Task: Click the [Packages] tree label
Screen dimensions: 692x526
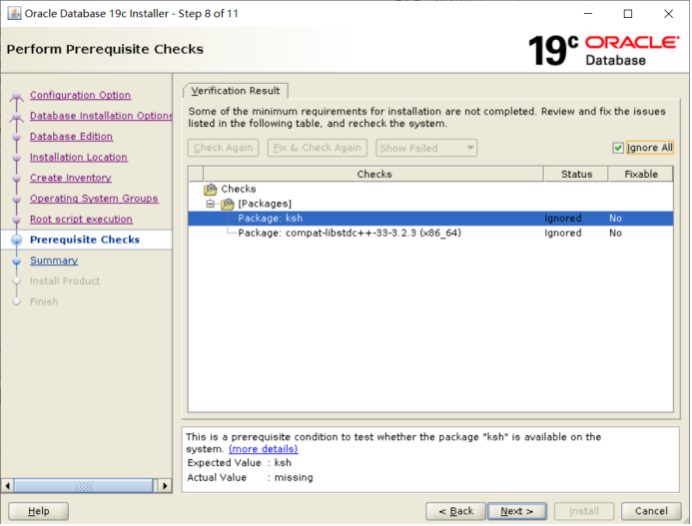Action: 265,204
